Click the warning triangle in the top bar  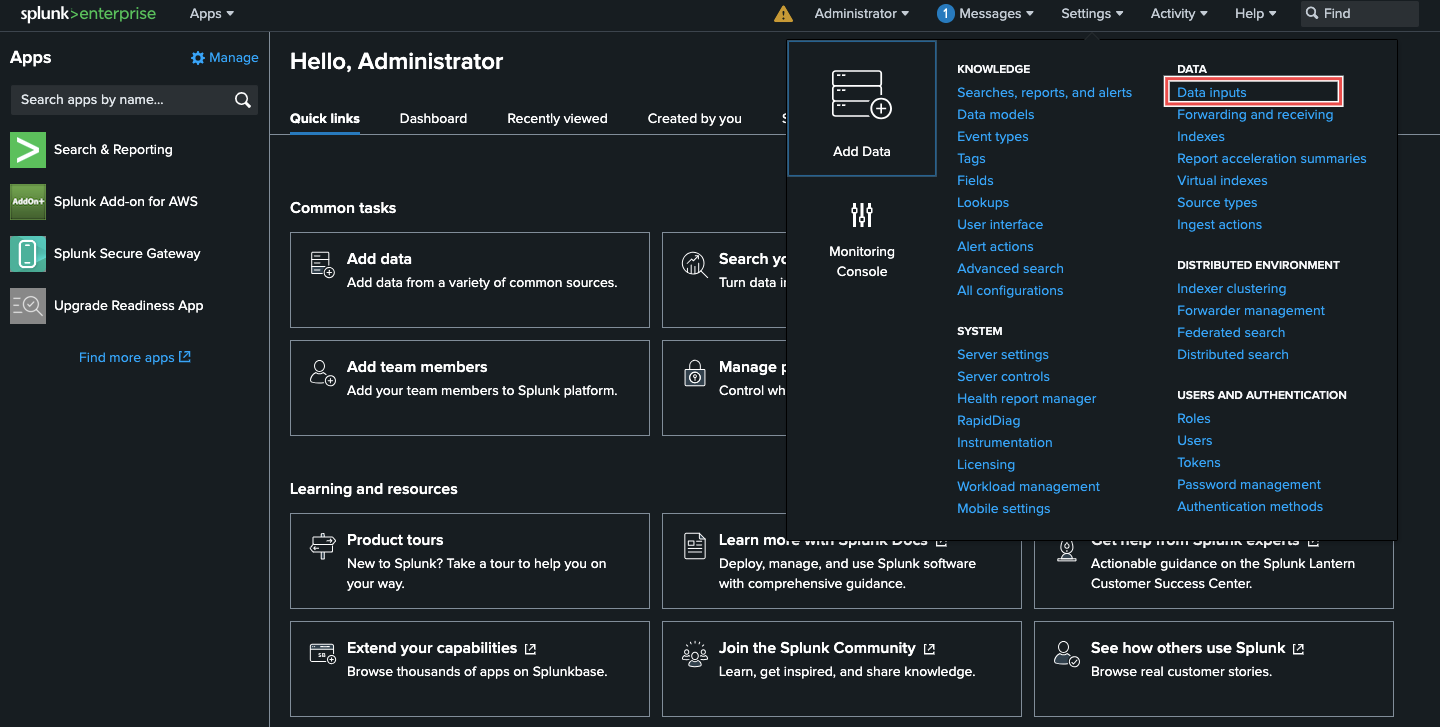pos(783,14)
